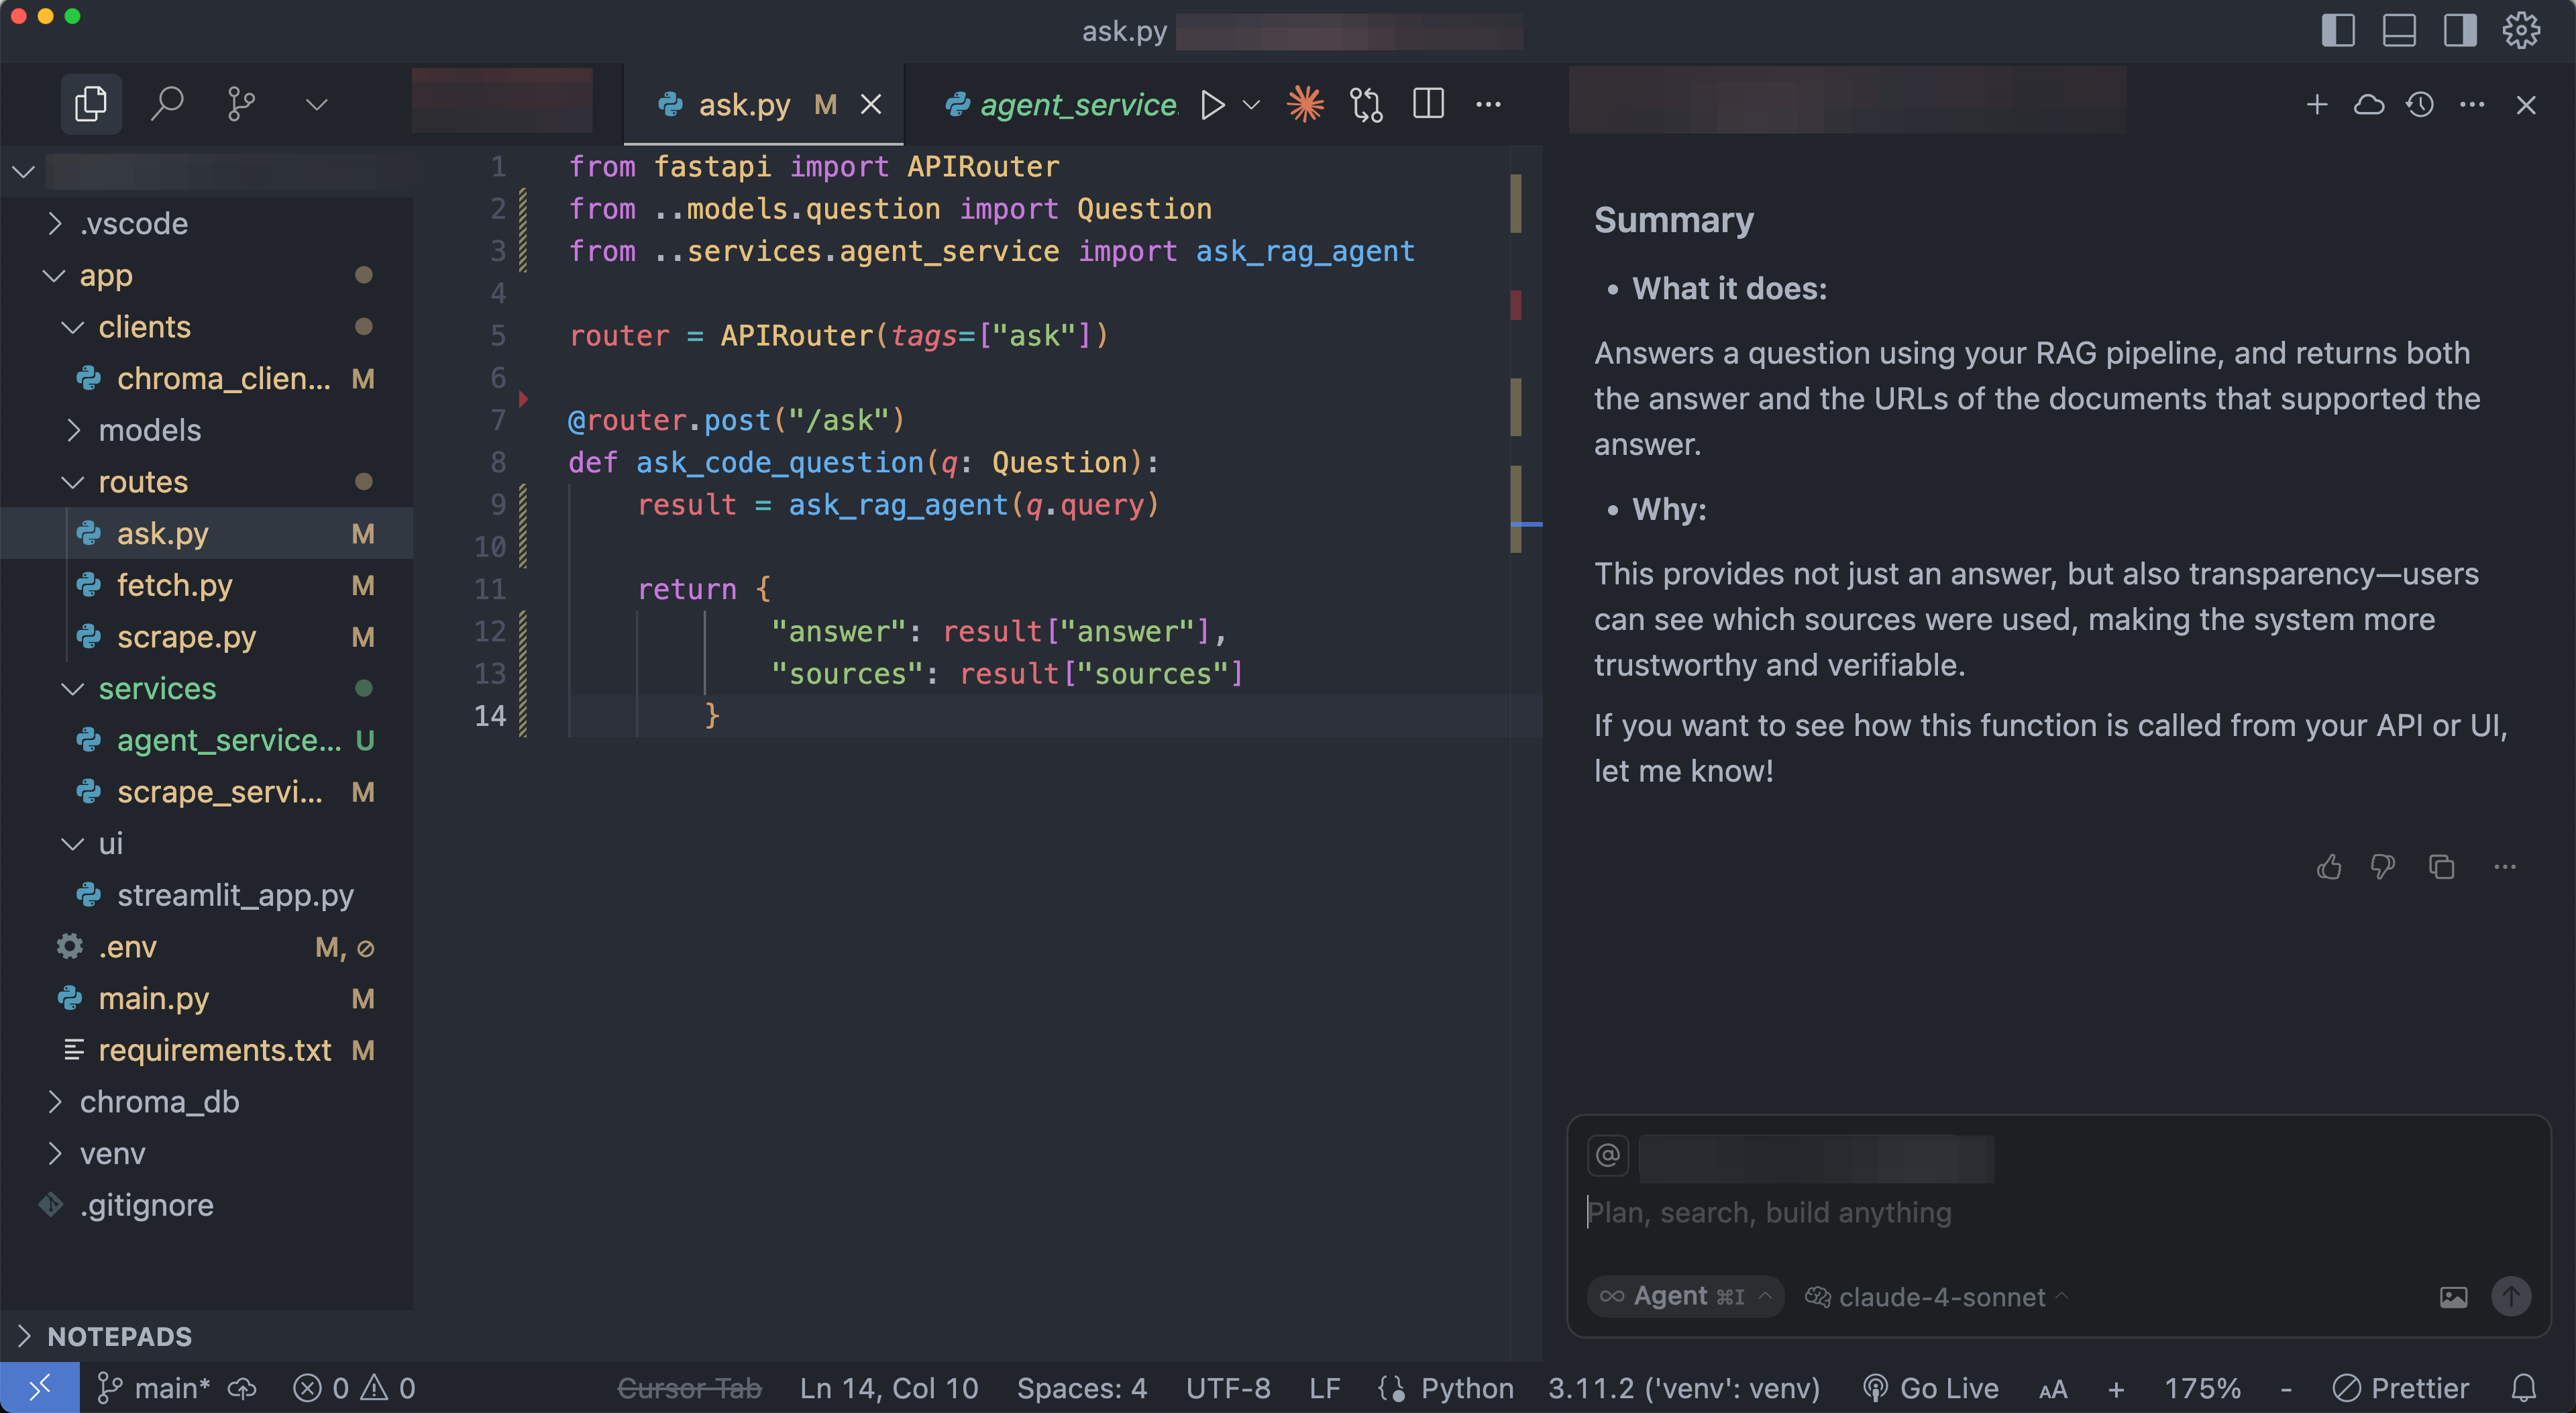Toggle Cursor Tab in status bar
Viewport: 2576px width, 1413px height.
point(689,1388)
